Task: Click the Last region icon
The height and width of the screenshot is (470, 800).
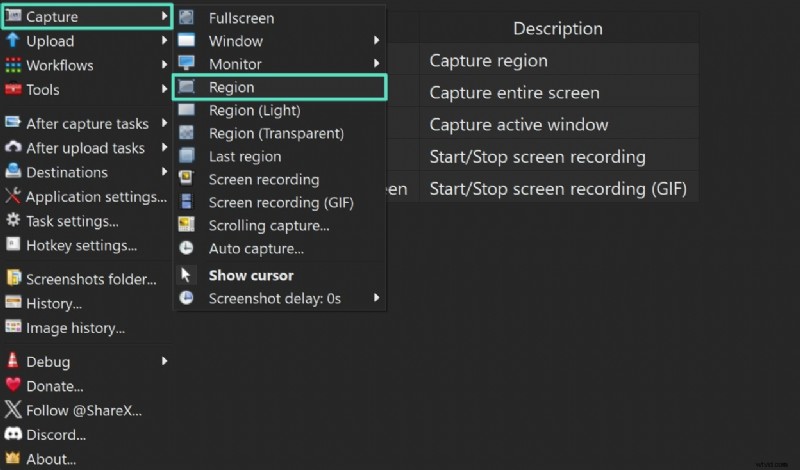Action: pos(187,156)
